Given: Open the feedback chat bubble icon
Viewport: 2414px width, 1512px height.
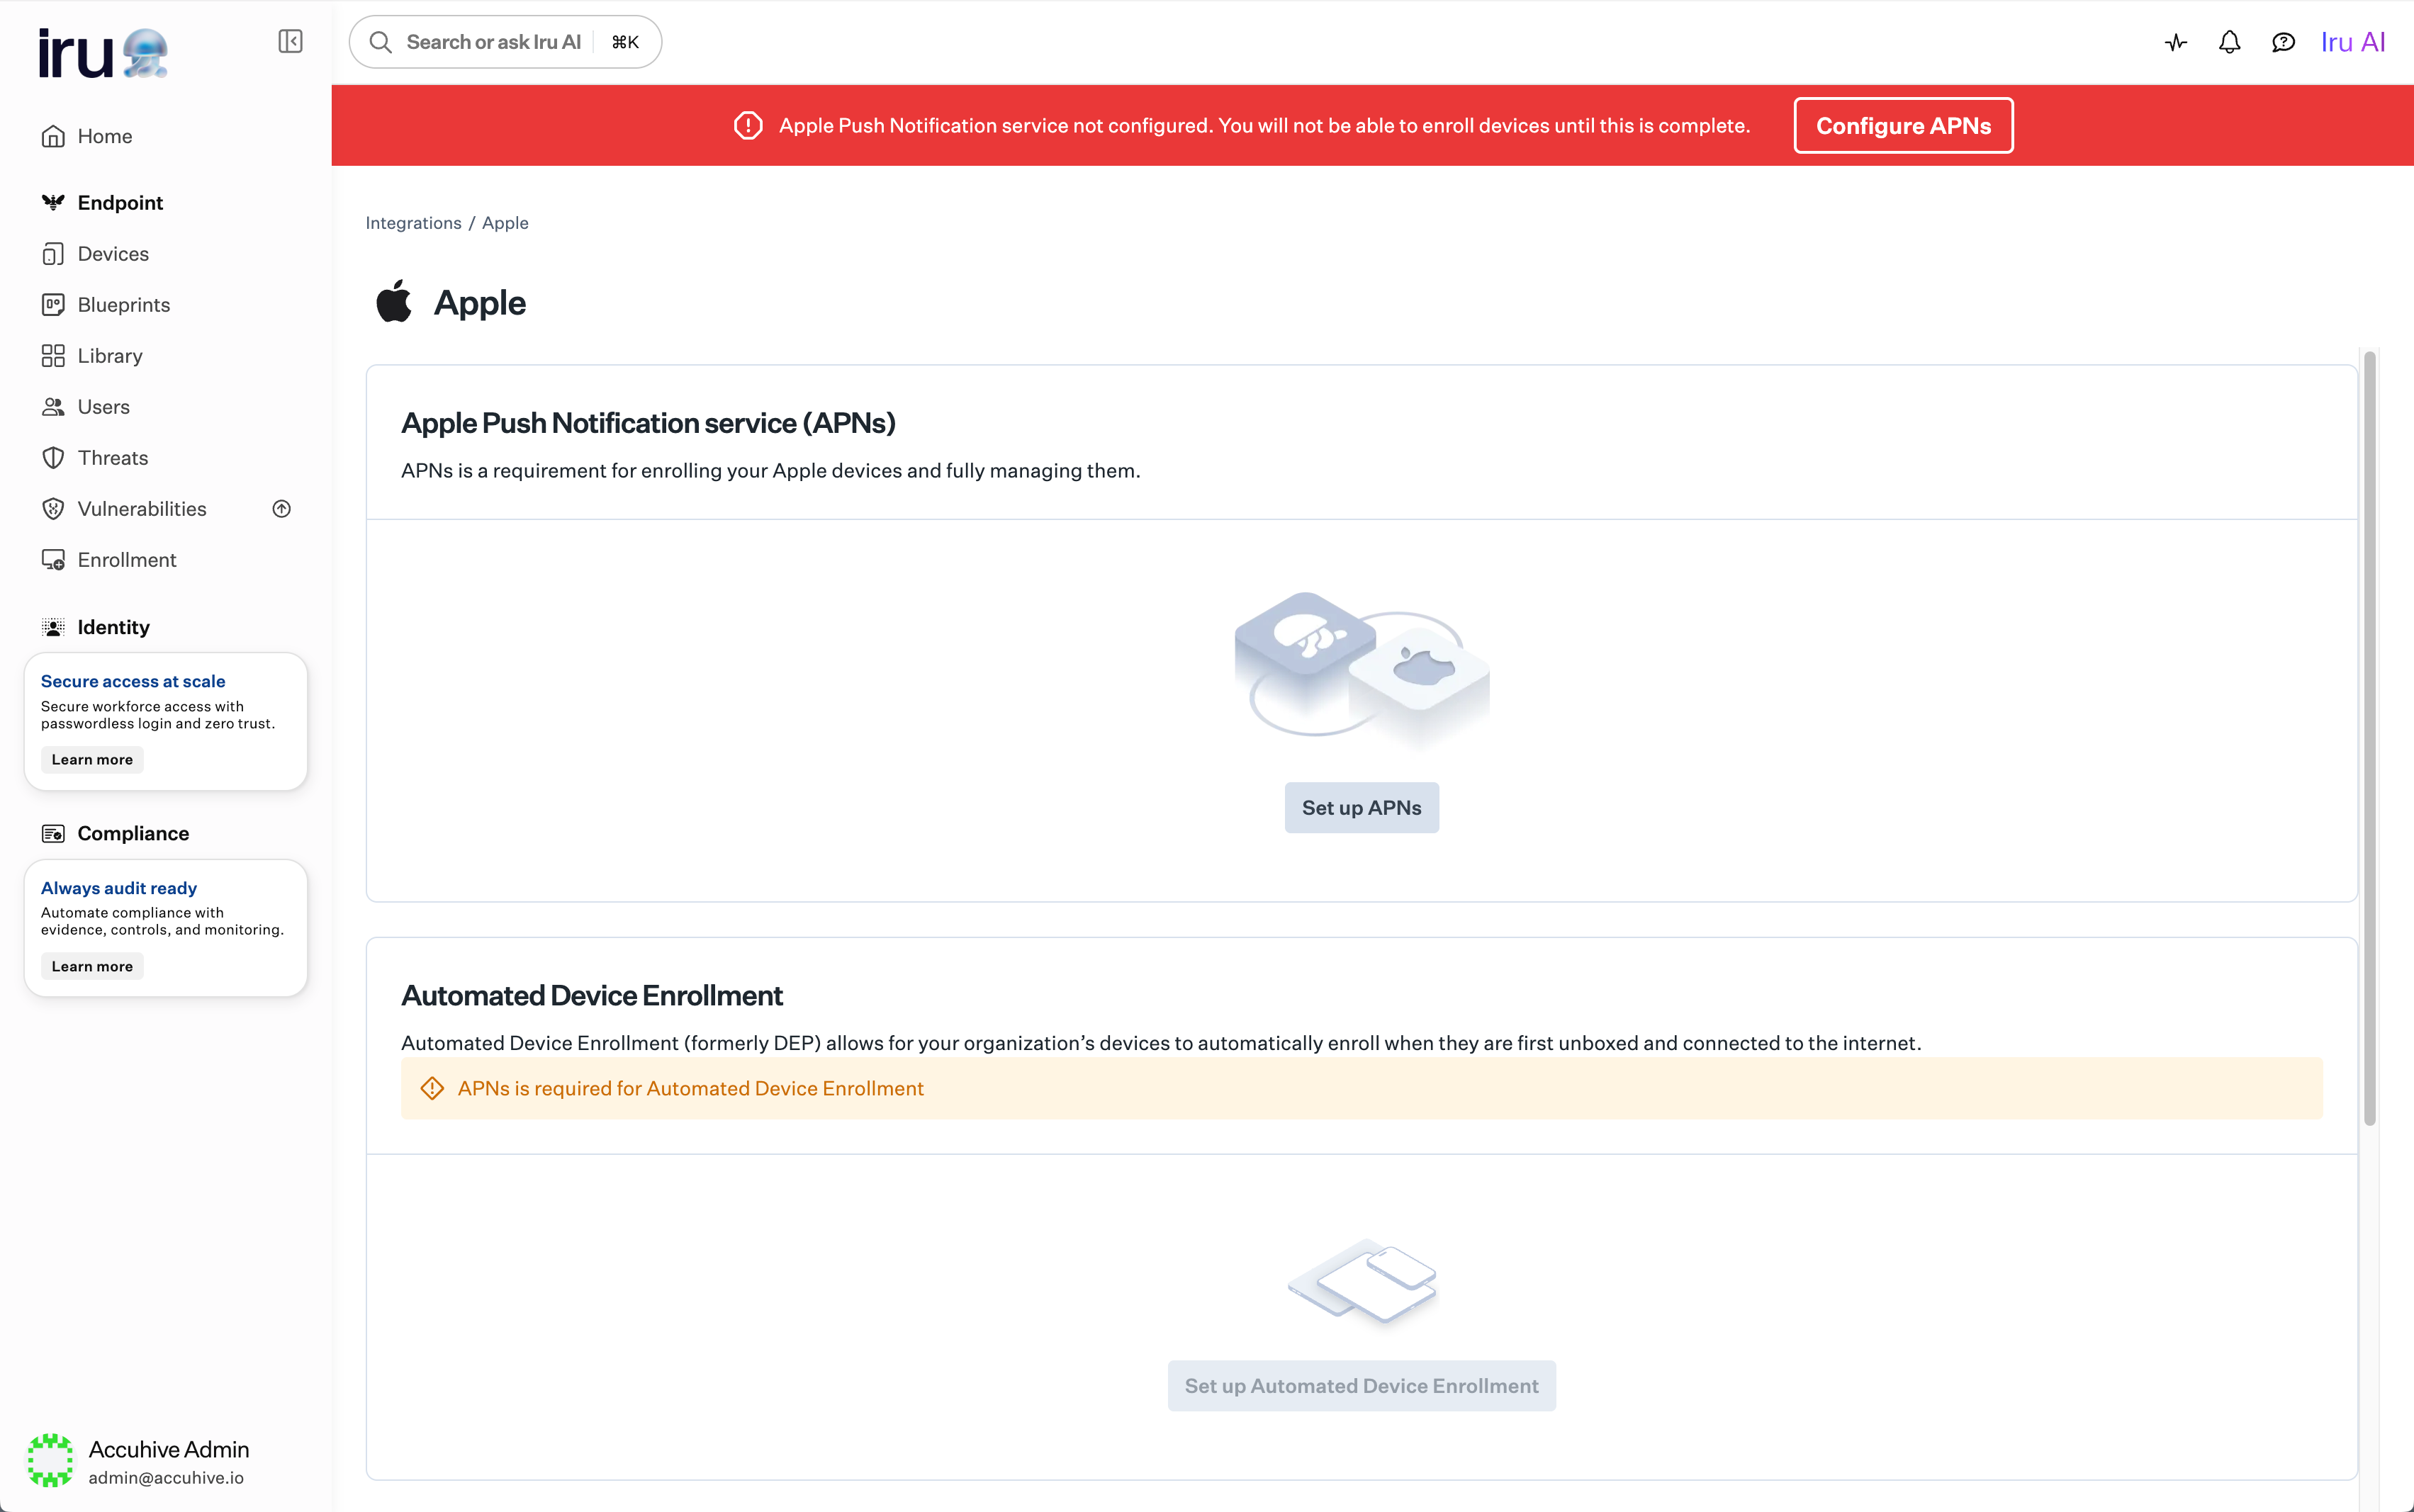Looking at the screenshot, I should (2283, 42).
